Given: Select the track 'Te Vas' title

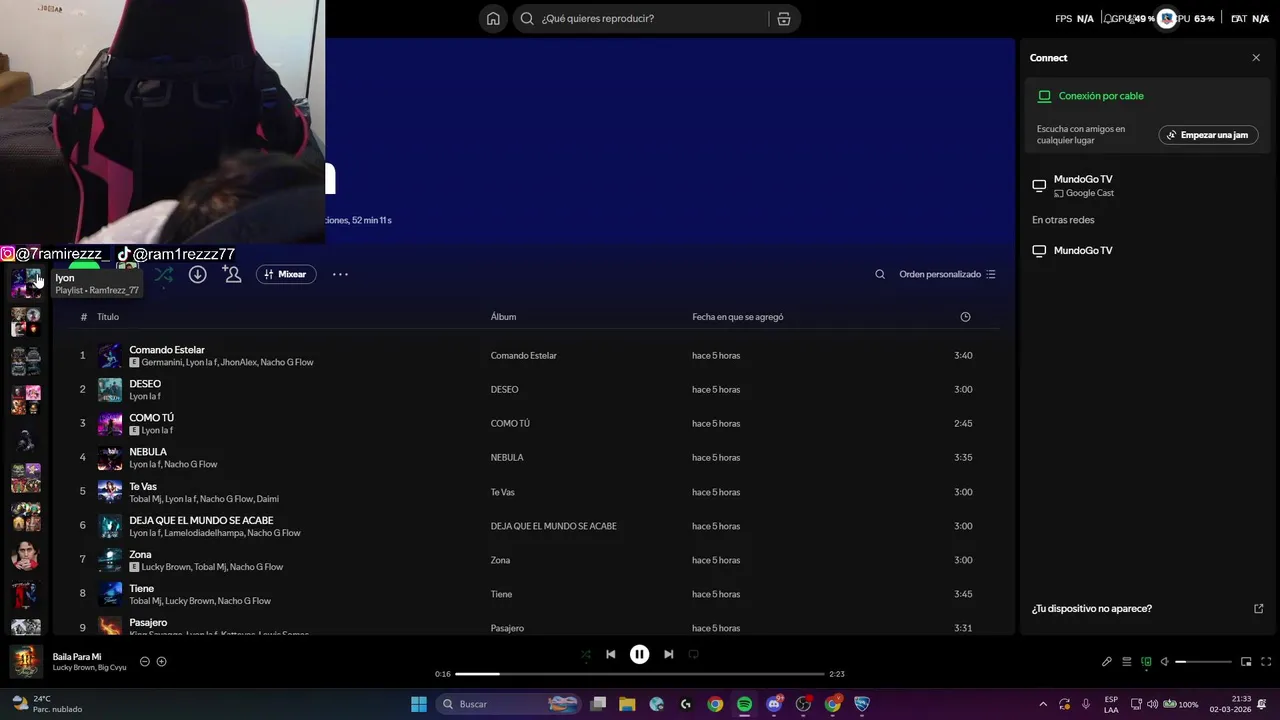Looking at the screenshot, I should (x=143, y=487).
